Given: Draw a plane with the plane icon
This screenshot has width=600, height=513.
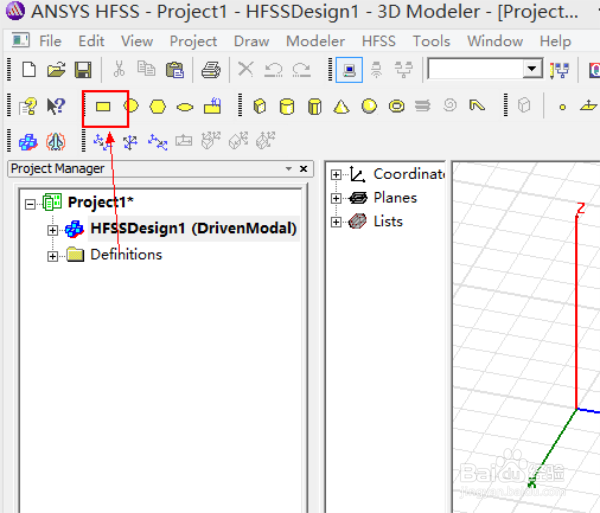Looking at the screenshot, I should click(588, 105).
